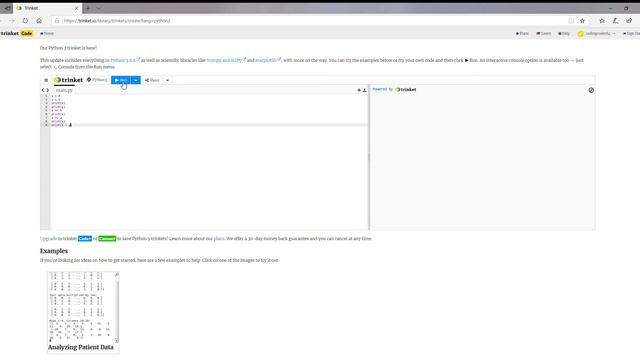Click the site lock icon in address bar

(57, 20)
